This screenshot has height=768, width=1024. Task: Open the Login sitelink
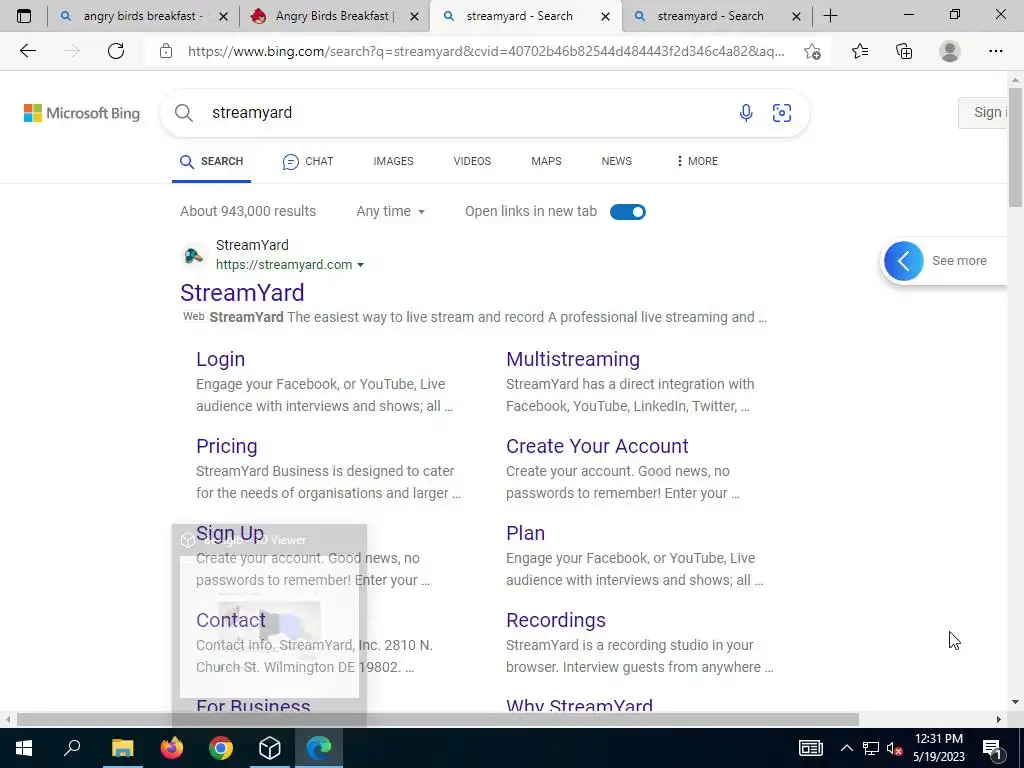click(221, 359)
